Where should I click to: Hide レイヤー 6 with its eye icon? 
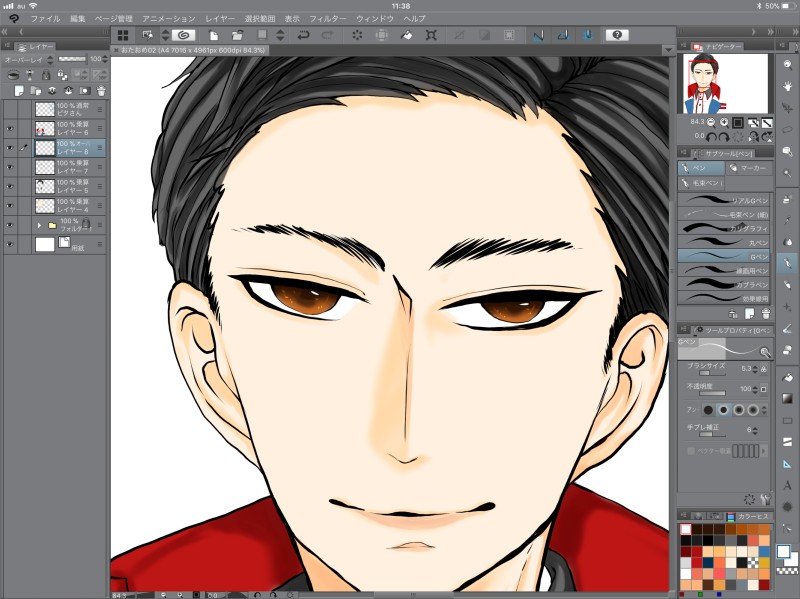(10, 128)
